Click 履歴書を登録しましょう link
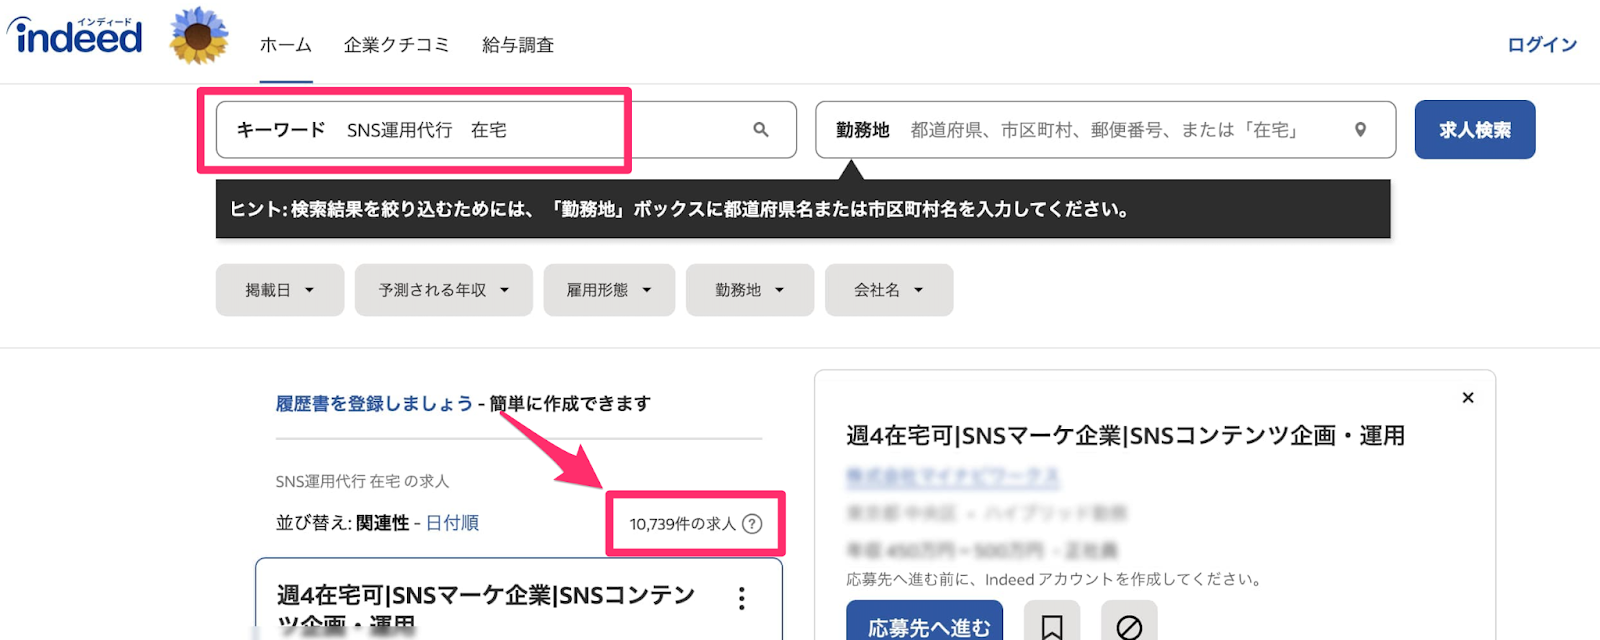The height and width of the screenshot is (640, 1600). (374, 404)
